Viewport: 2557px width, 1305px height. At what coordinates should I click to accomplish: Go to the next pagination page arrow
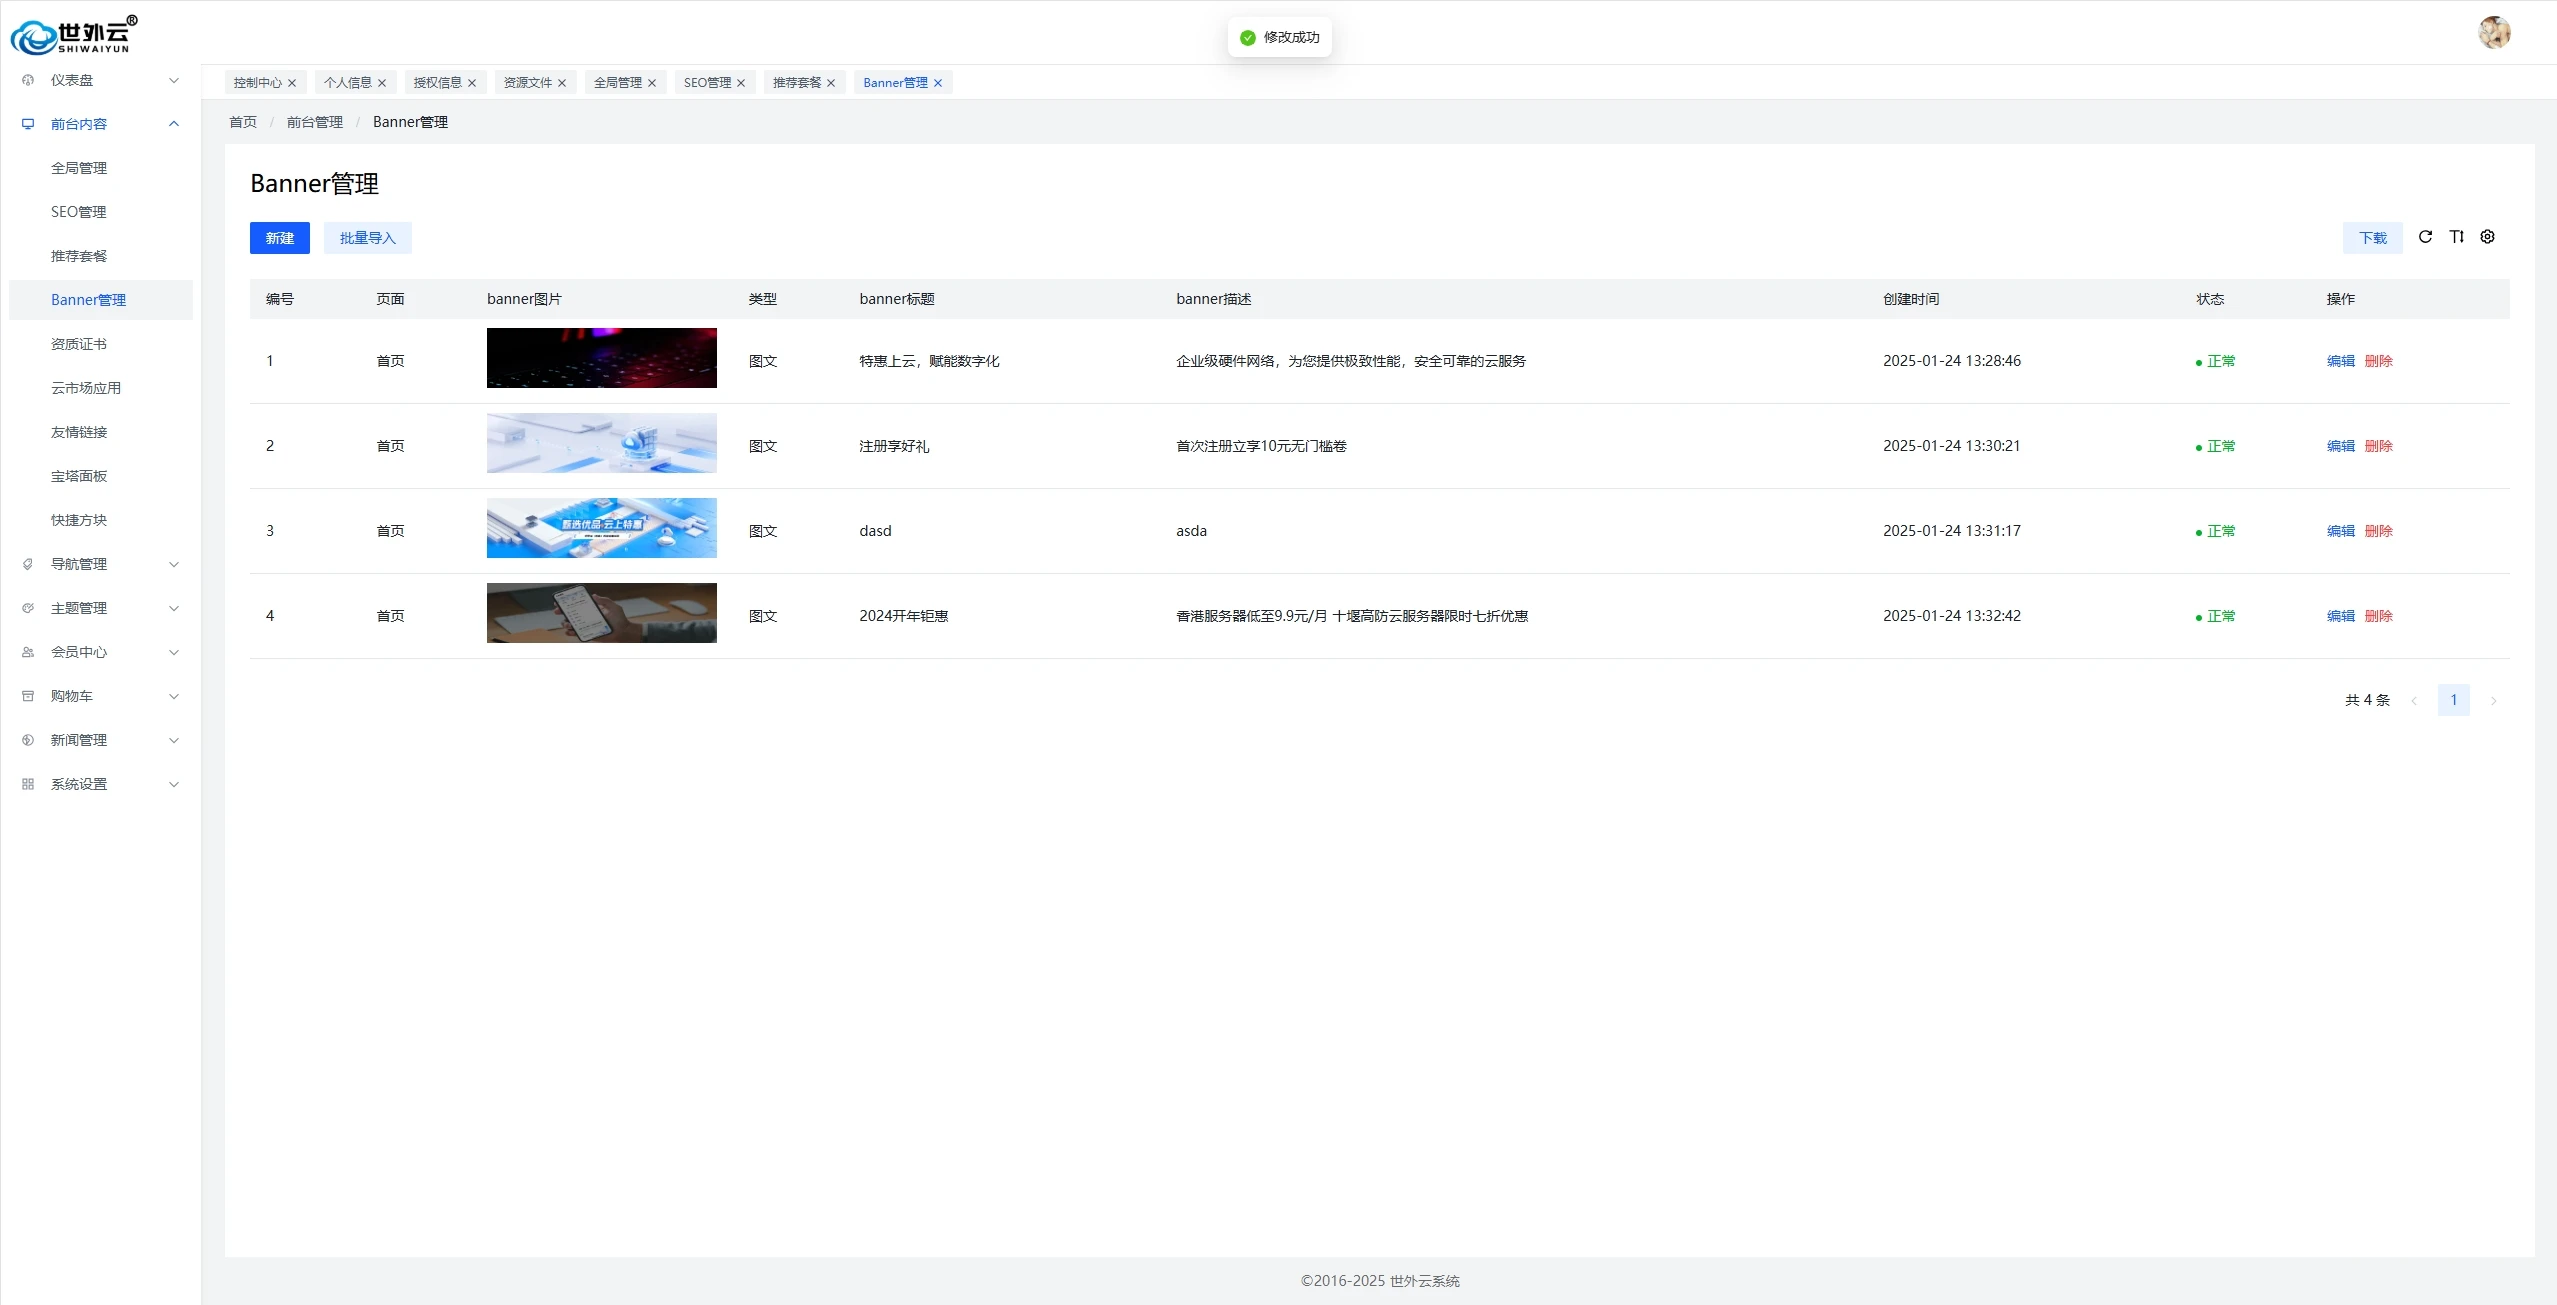tap(2494, 701)
